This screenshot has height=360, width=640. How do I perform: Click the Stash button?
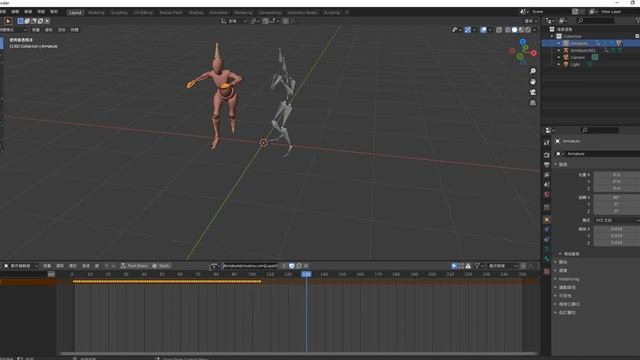tap(161, 266)
